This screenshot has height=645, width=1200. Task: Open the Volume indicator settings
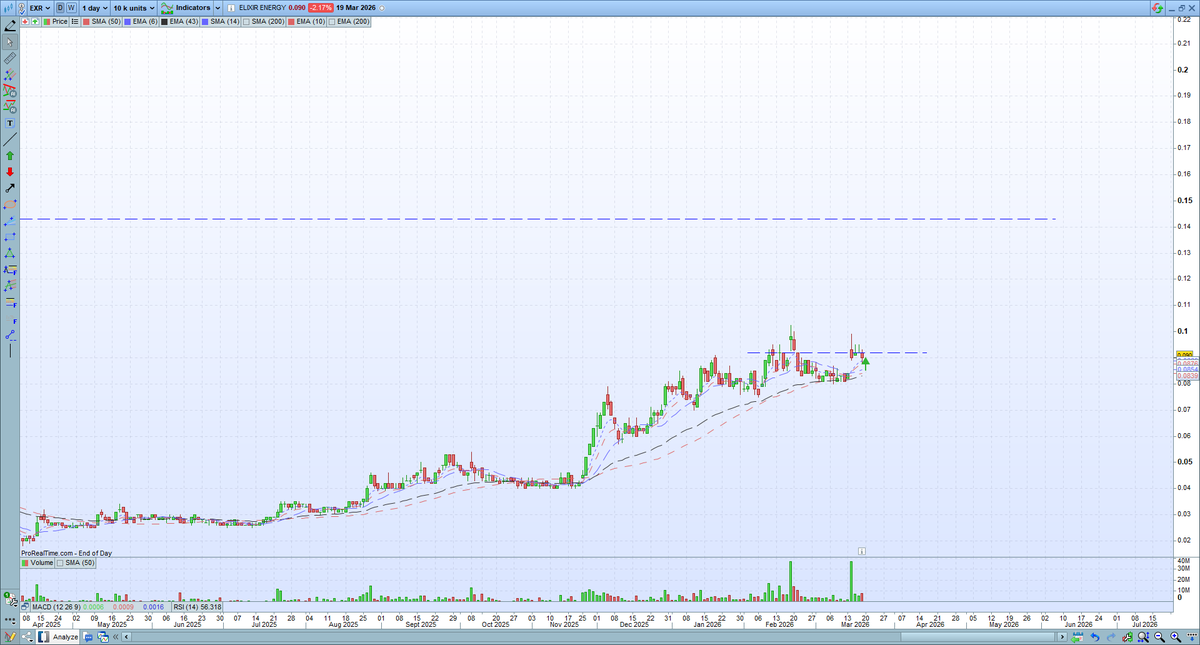(x=37, y=563)
